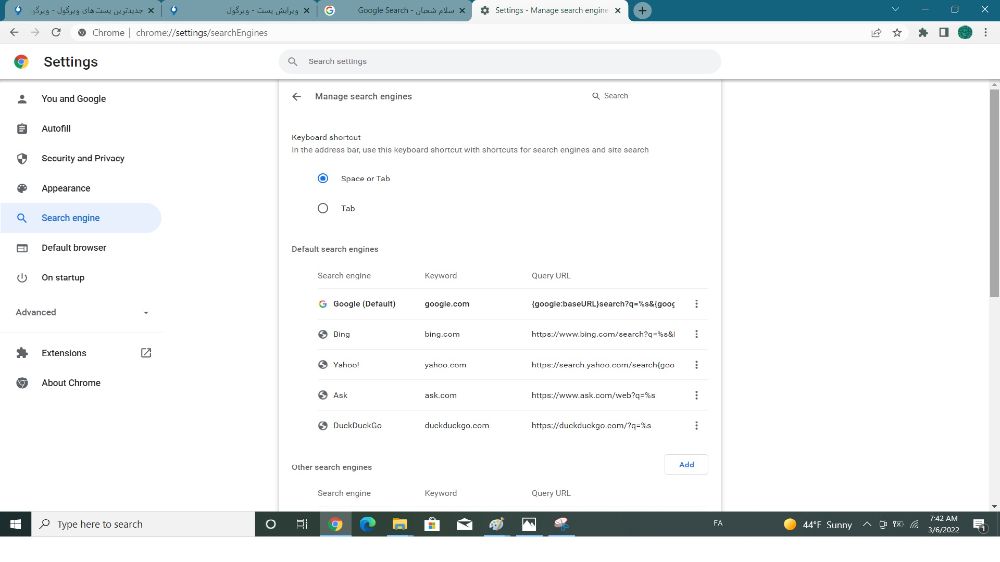The height and width of the screenshot is (562, 1000).
Task: Open the more actions menu for Google
Action: [696, 304]
